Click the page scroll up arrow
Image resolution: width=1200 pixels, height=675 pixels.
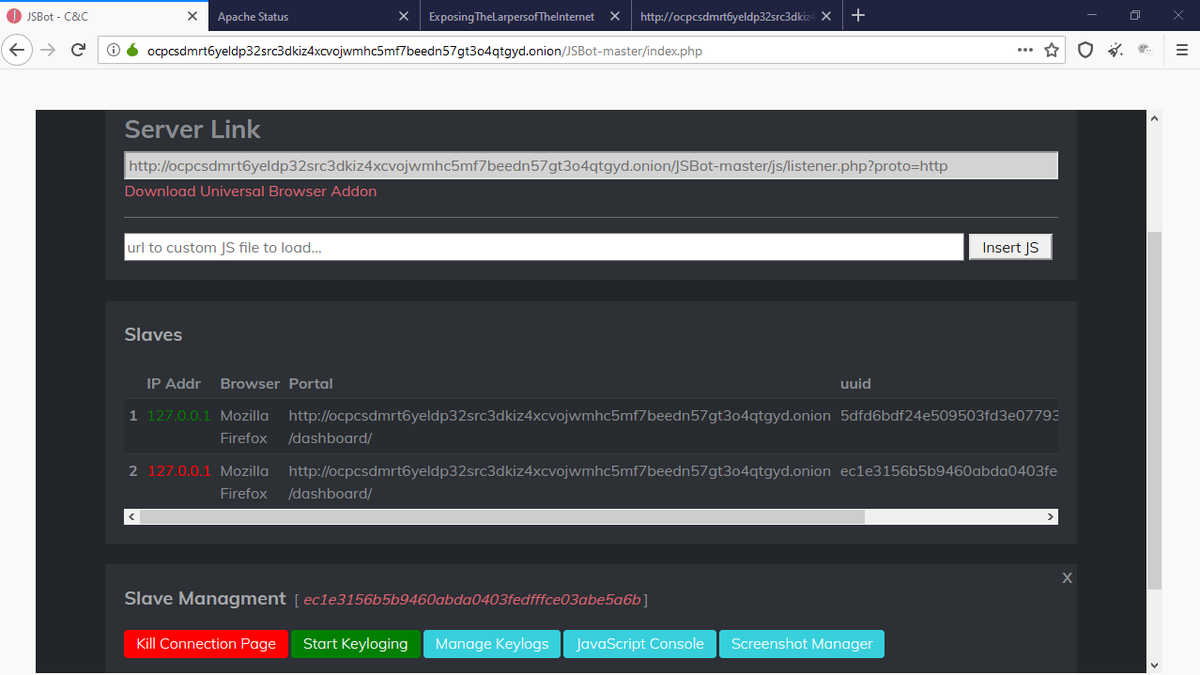[x=1154, y=118]
